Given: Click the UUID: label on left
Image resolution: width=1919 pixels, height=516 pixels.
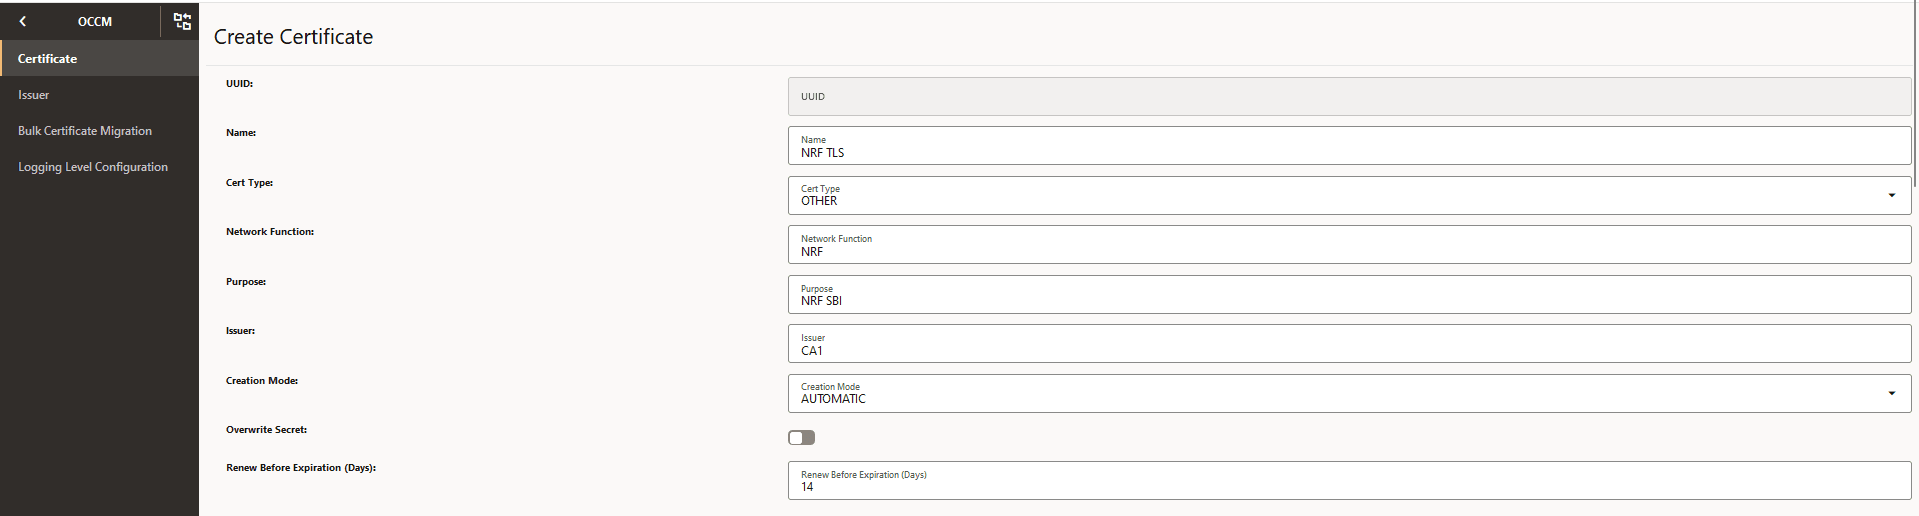Looking at the screenshot, I should coord(239,84).
